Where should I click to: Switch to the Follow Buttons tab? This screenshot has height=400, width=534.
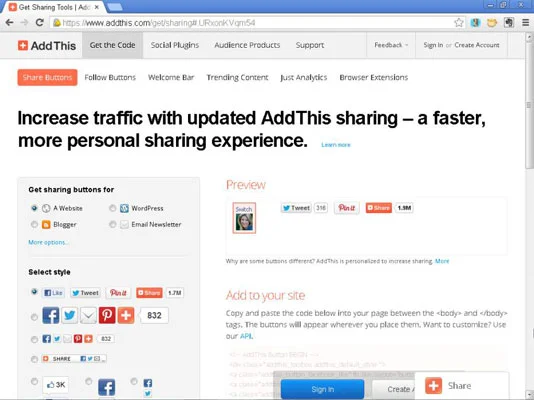(110, 77)
